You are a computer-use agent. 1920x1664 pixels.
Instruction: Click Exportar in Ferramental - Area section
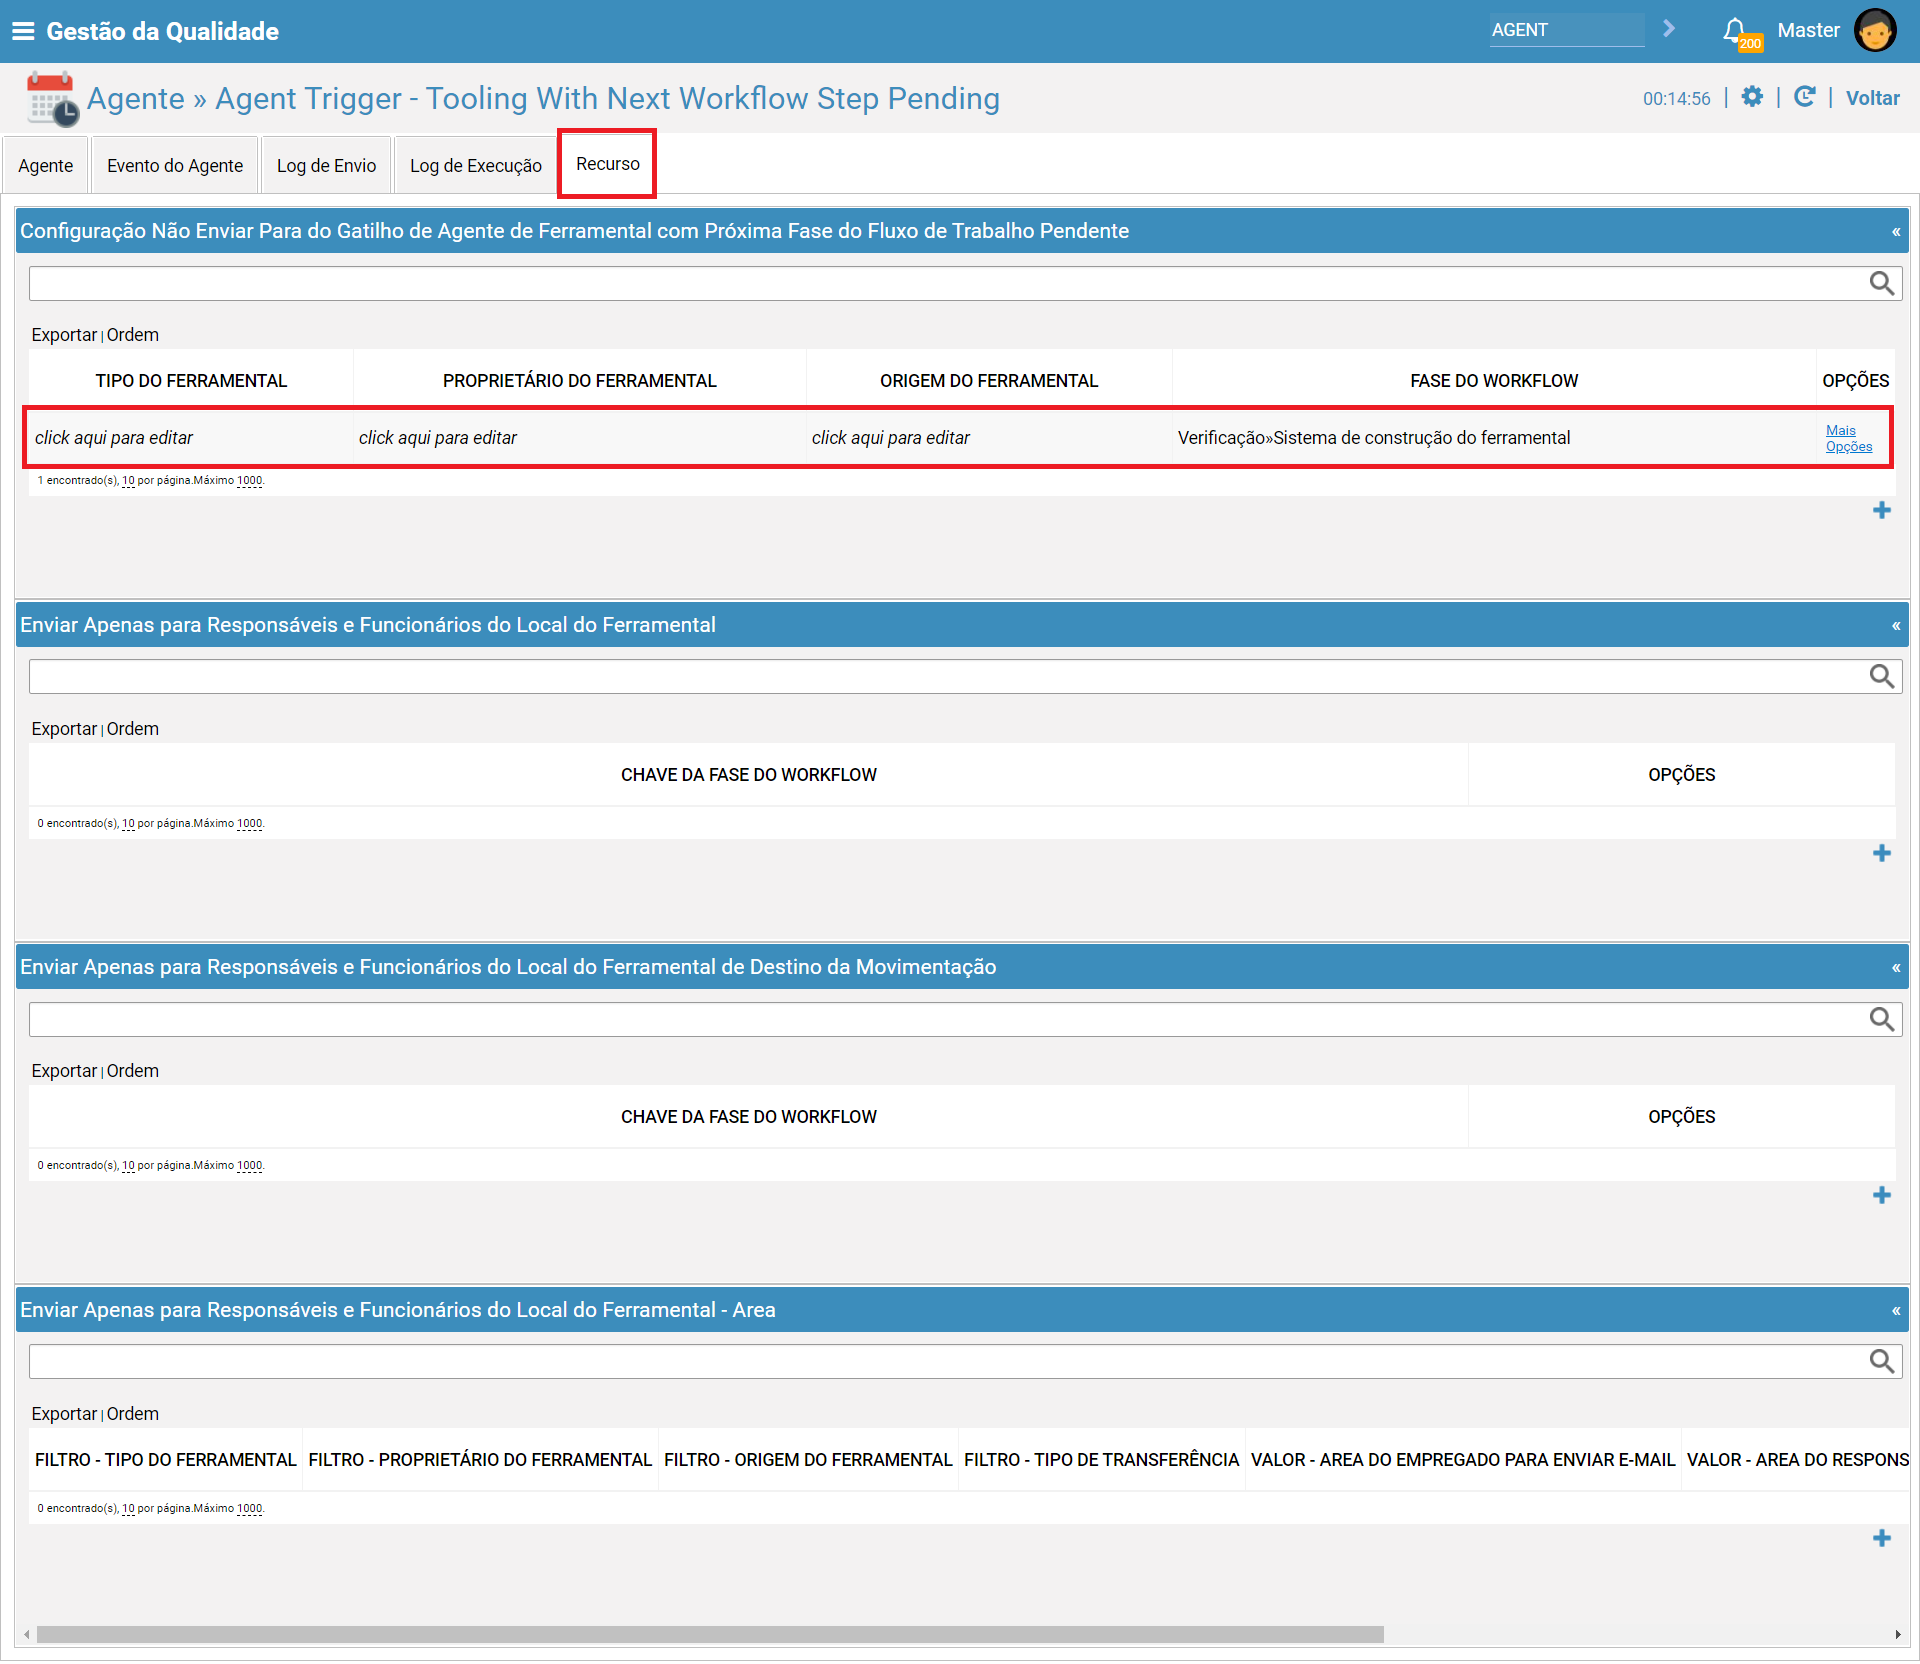tap(64, 1414)
